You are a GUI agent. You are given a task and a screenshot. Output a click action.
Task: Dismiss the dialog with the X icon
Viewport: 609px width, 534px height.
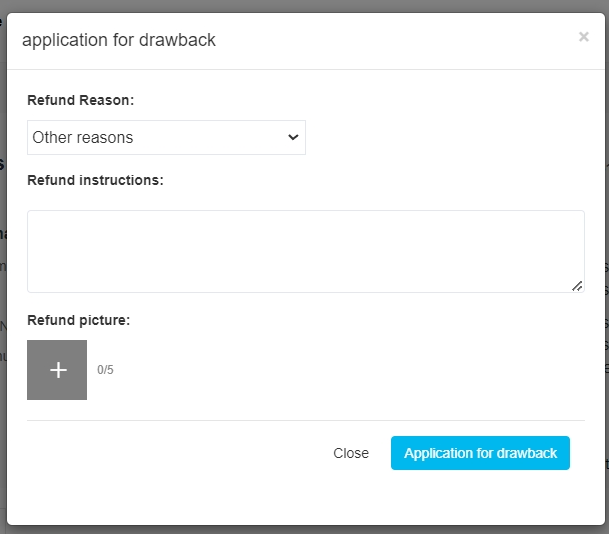(x=583, y=37)
